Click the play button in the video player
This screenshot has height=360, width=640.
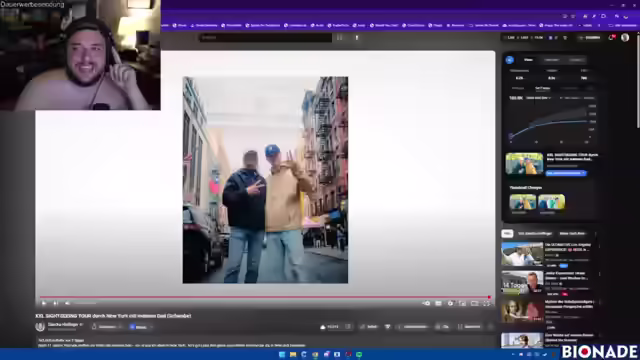click(x=44, y=303)
